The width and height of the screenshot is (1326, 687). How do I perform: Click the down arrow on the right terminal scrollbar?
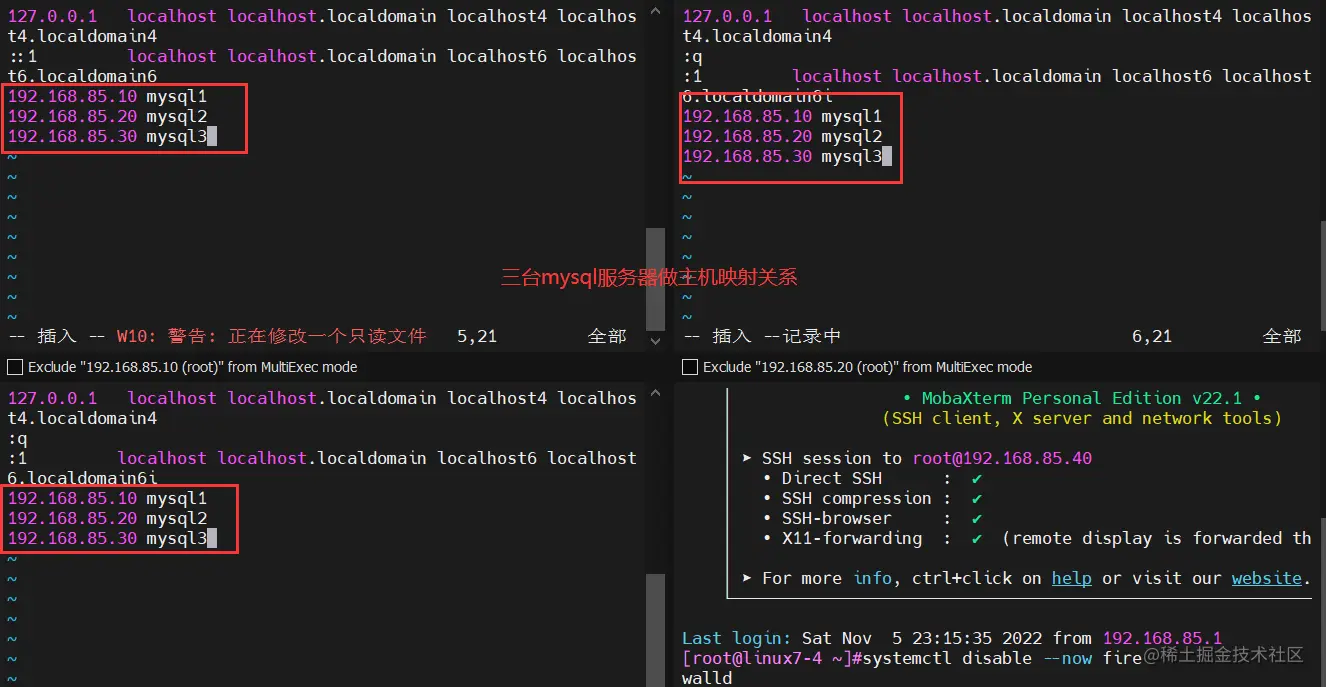(x=1318, y=343)
